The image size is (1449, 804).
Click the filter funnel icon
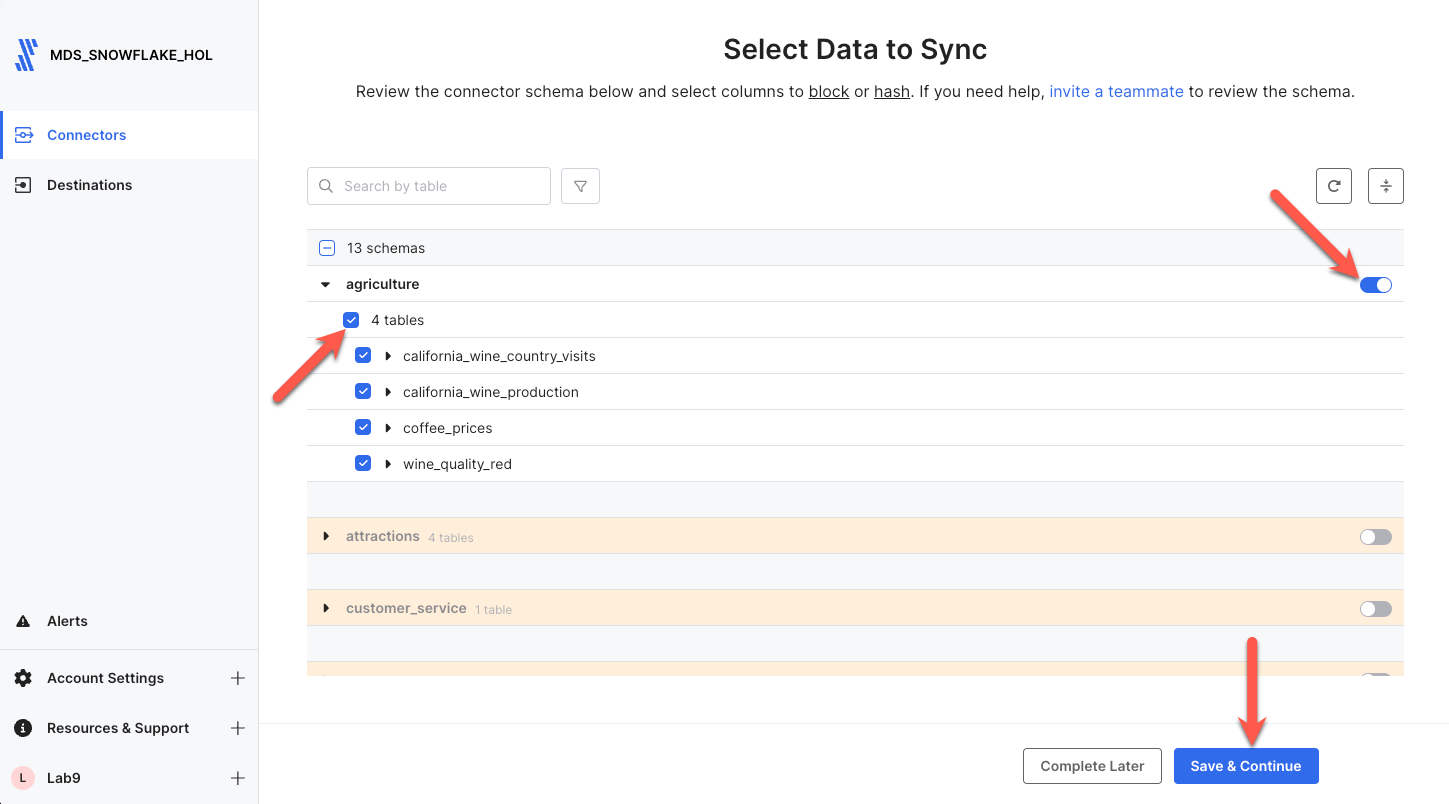580,186
